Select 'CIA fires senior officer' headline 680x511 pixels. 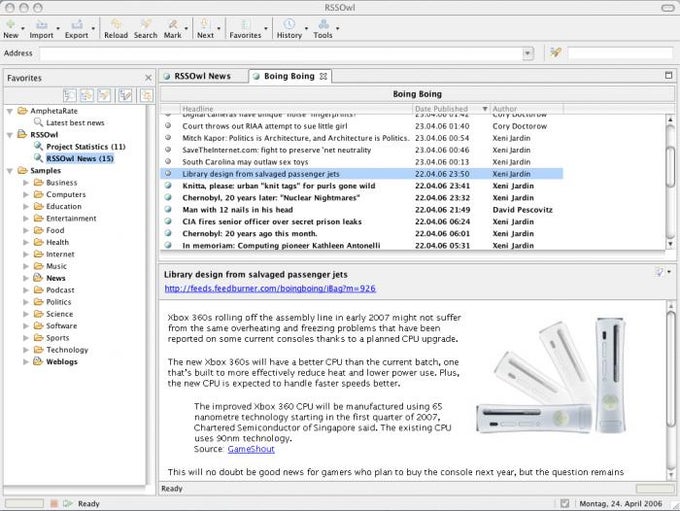(272, 222)
